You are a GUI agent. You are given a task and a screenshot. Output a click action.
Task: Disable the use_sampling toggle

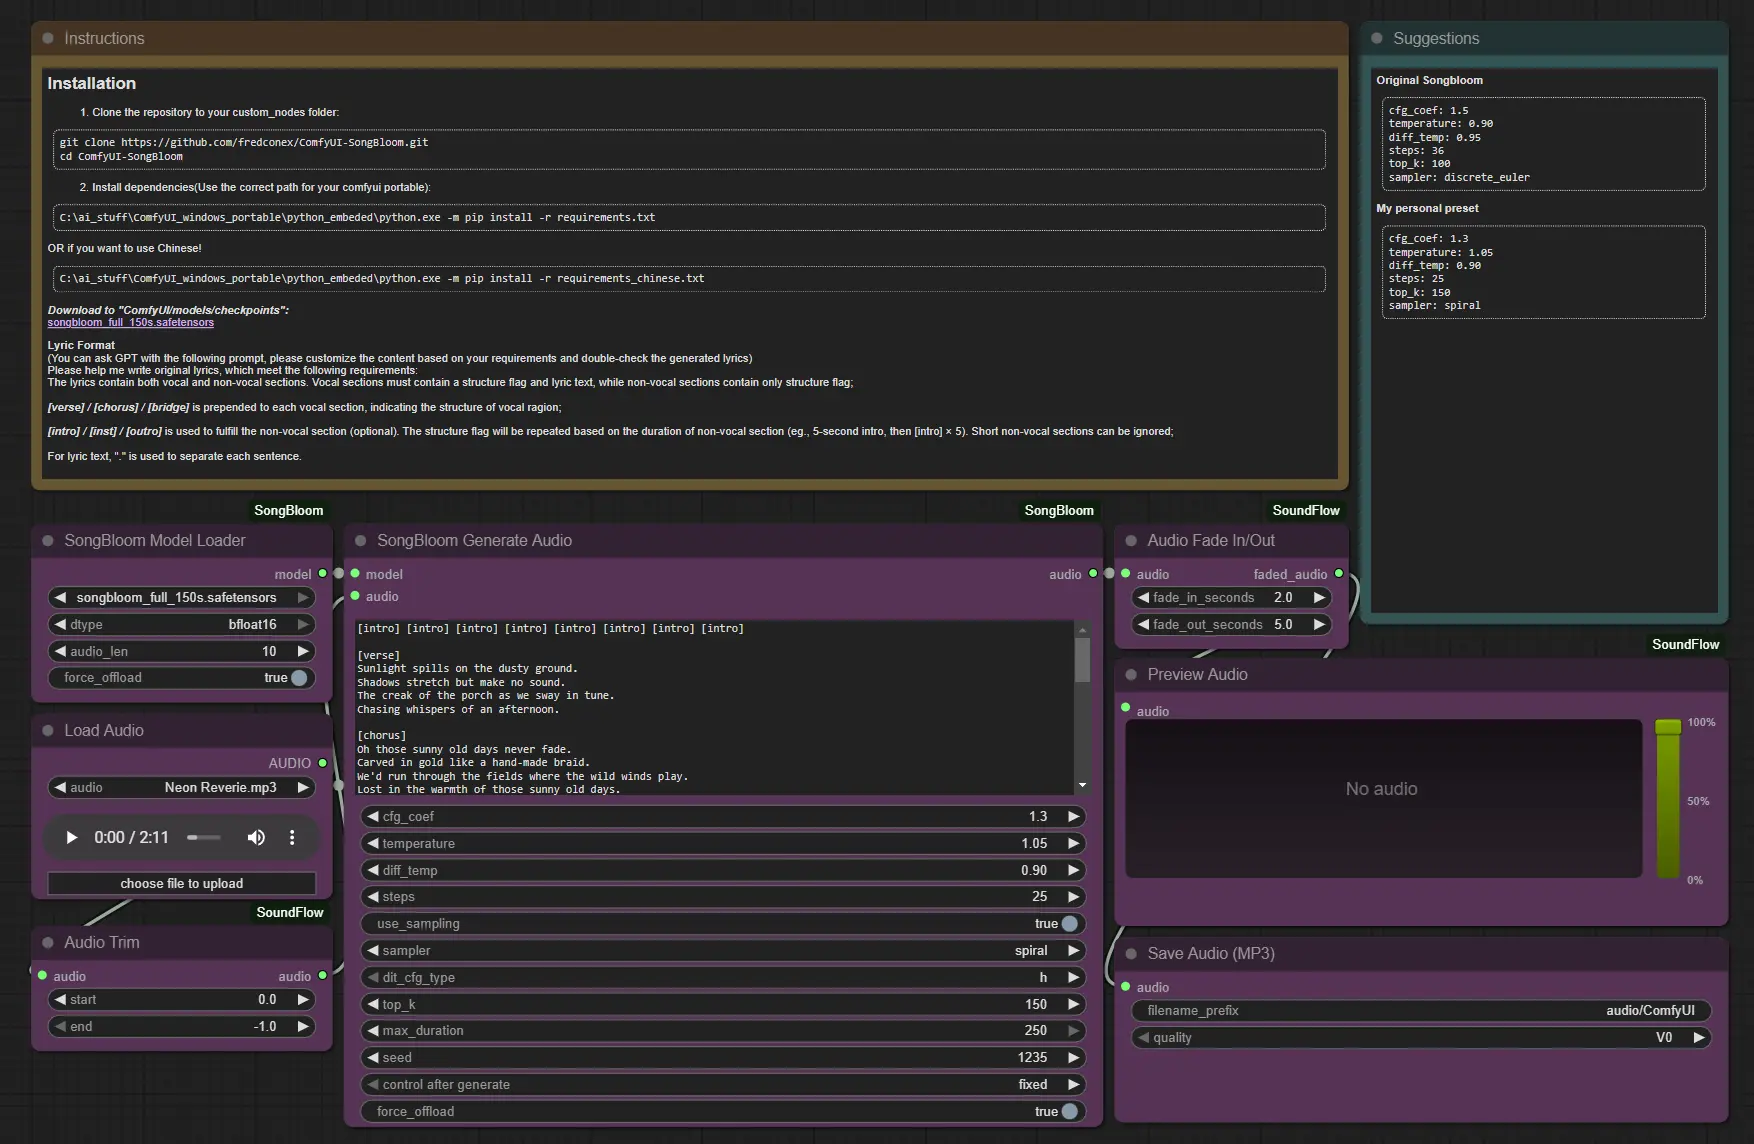(x=1069, y=924)
